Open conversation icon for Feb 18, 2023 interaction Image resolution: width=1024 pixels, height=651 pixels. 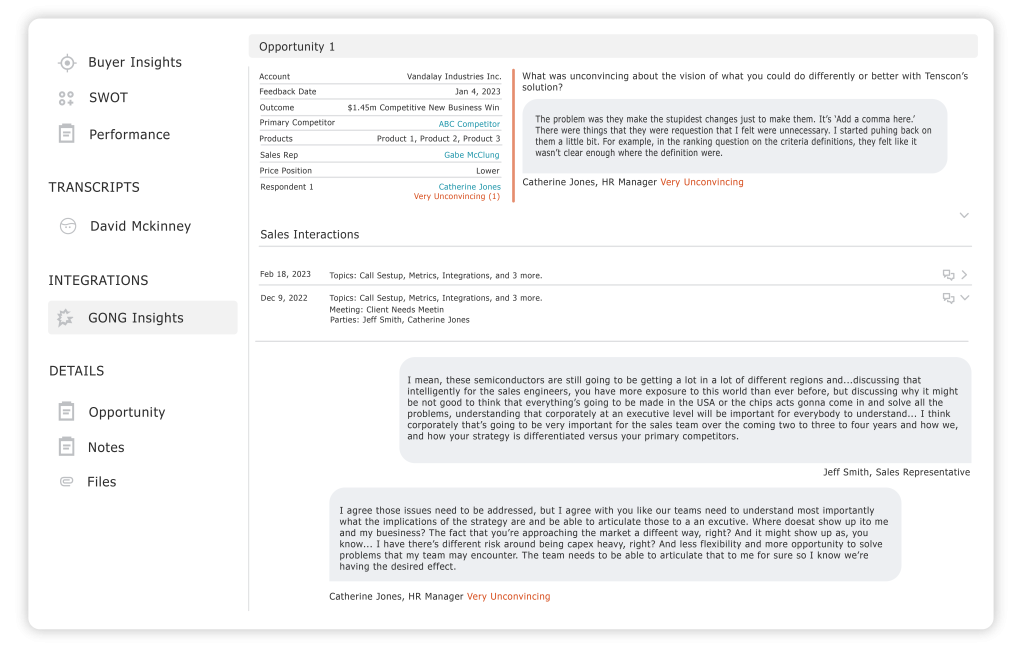(x=948, y=275)
